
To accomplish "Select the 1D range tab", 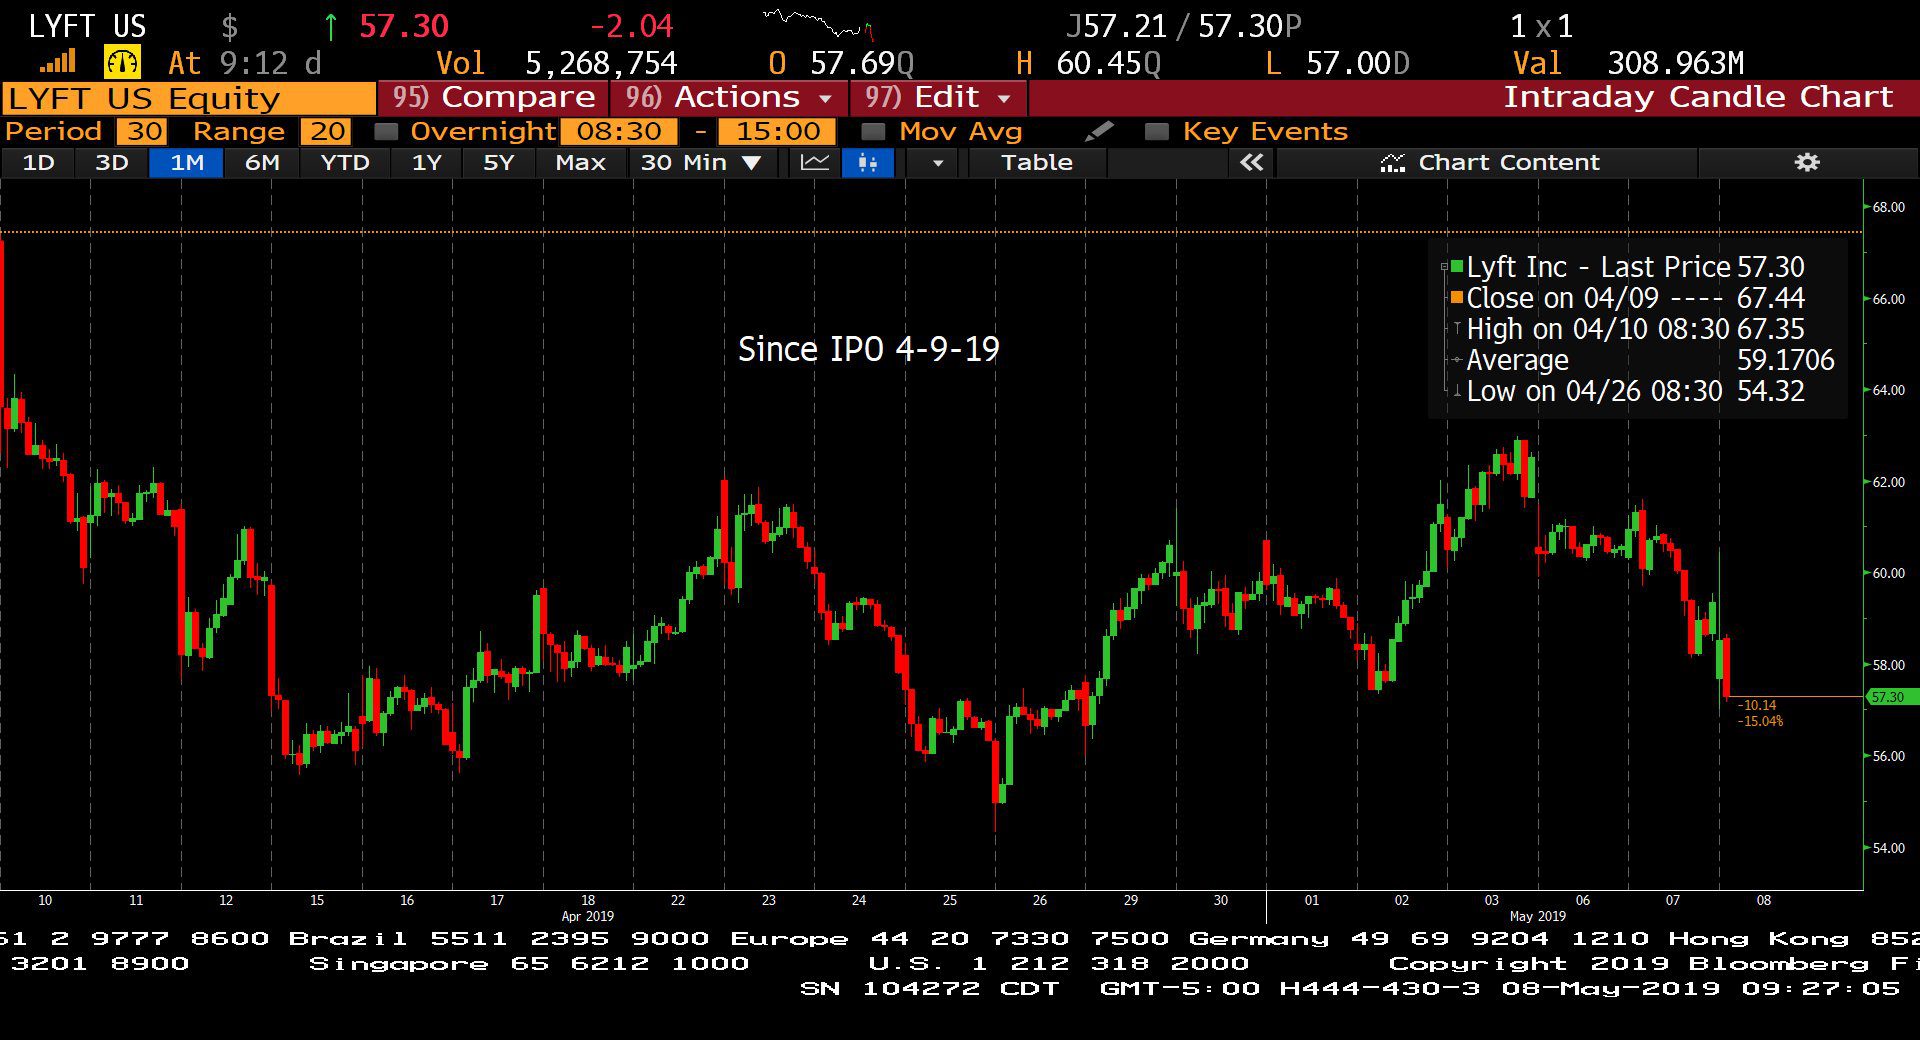I will click(x=38, y=163).
